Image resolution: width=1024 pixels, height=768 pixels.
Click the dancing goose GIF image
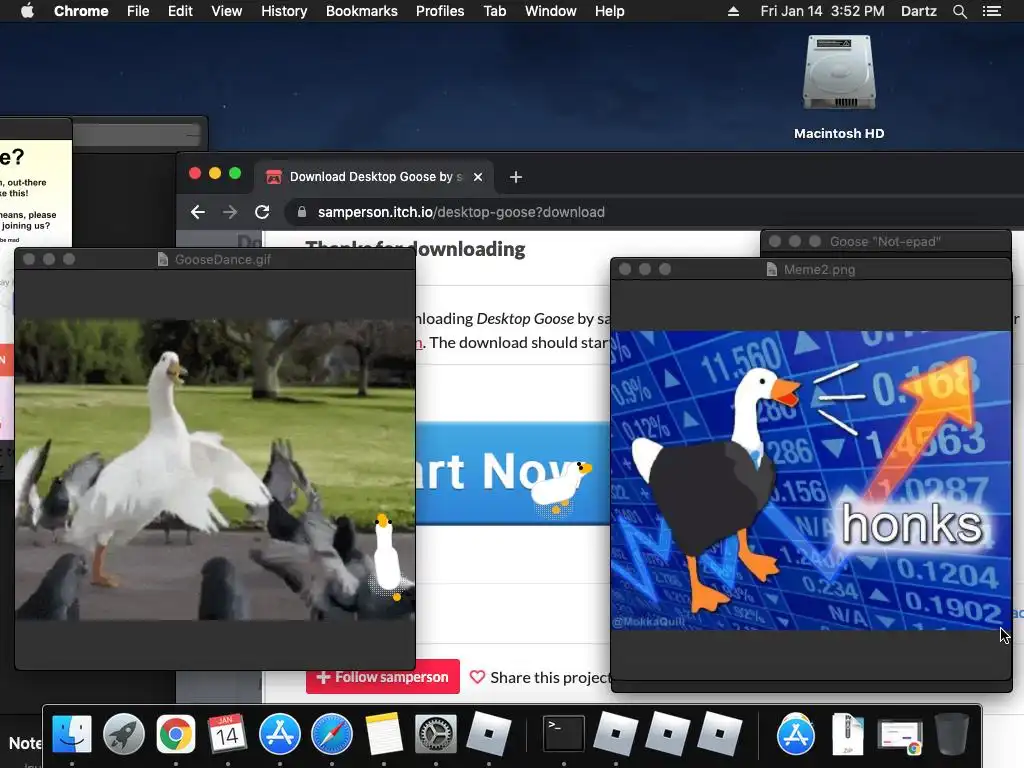point(215,469)
